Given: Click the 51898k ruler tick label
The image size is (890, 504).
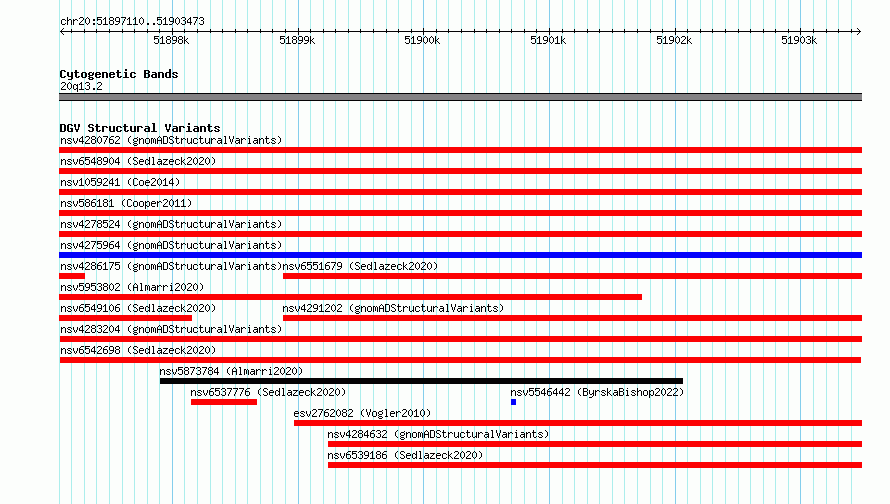Looking at the screenshot, I should point(171,40).
